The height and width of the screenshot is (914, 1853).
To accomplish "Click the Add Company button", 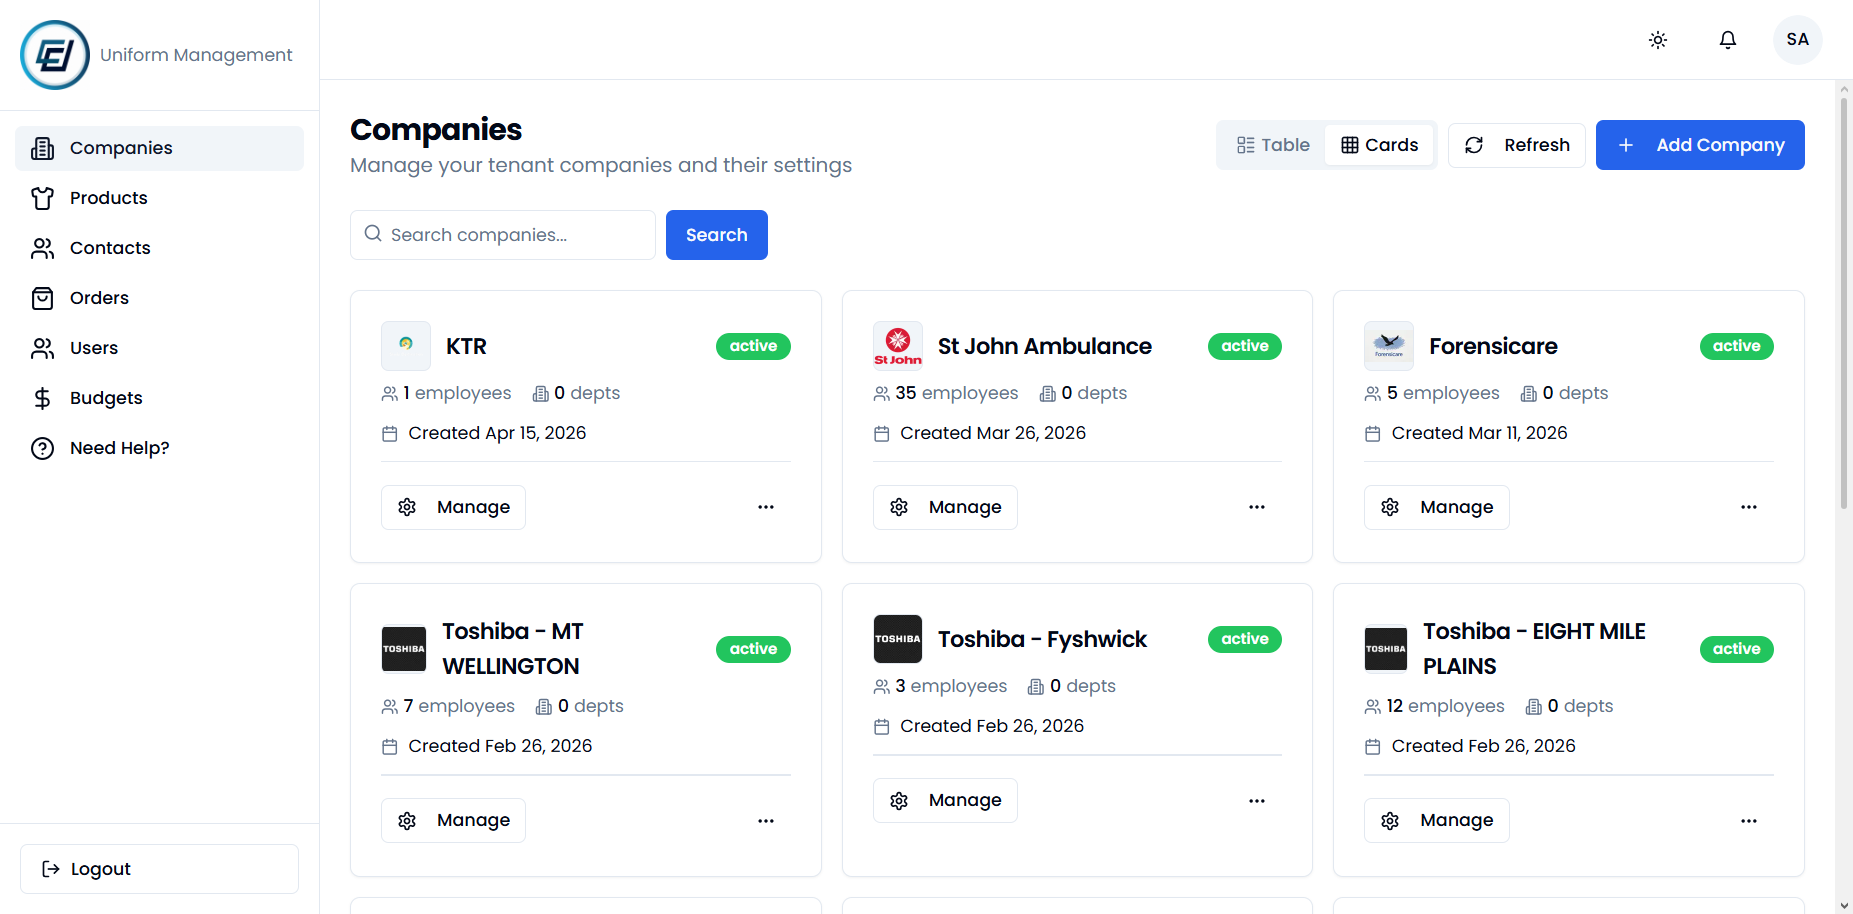I will pos(1700,145).
